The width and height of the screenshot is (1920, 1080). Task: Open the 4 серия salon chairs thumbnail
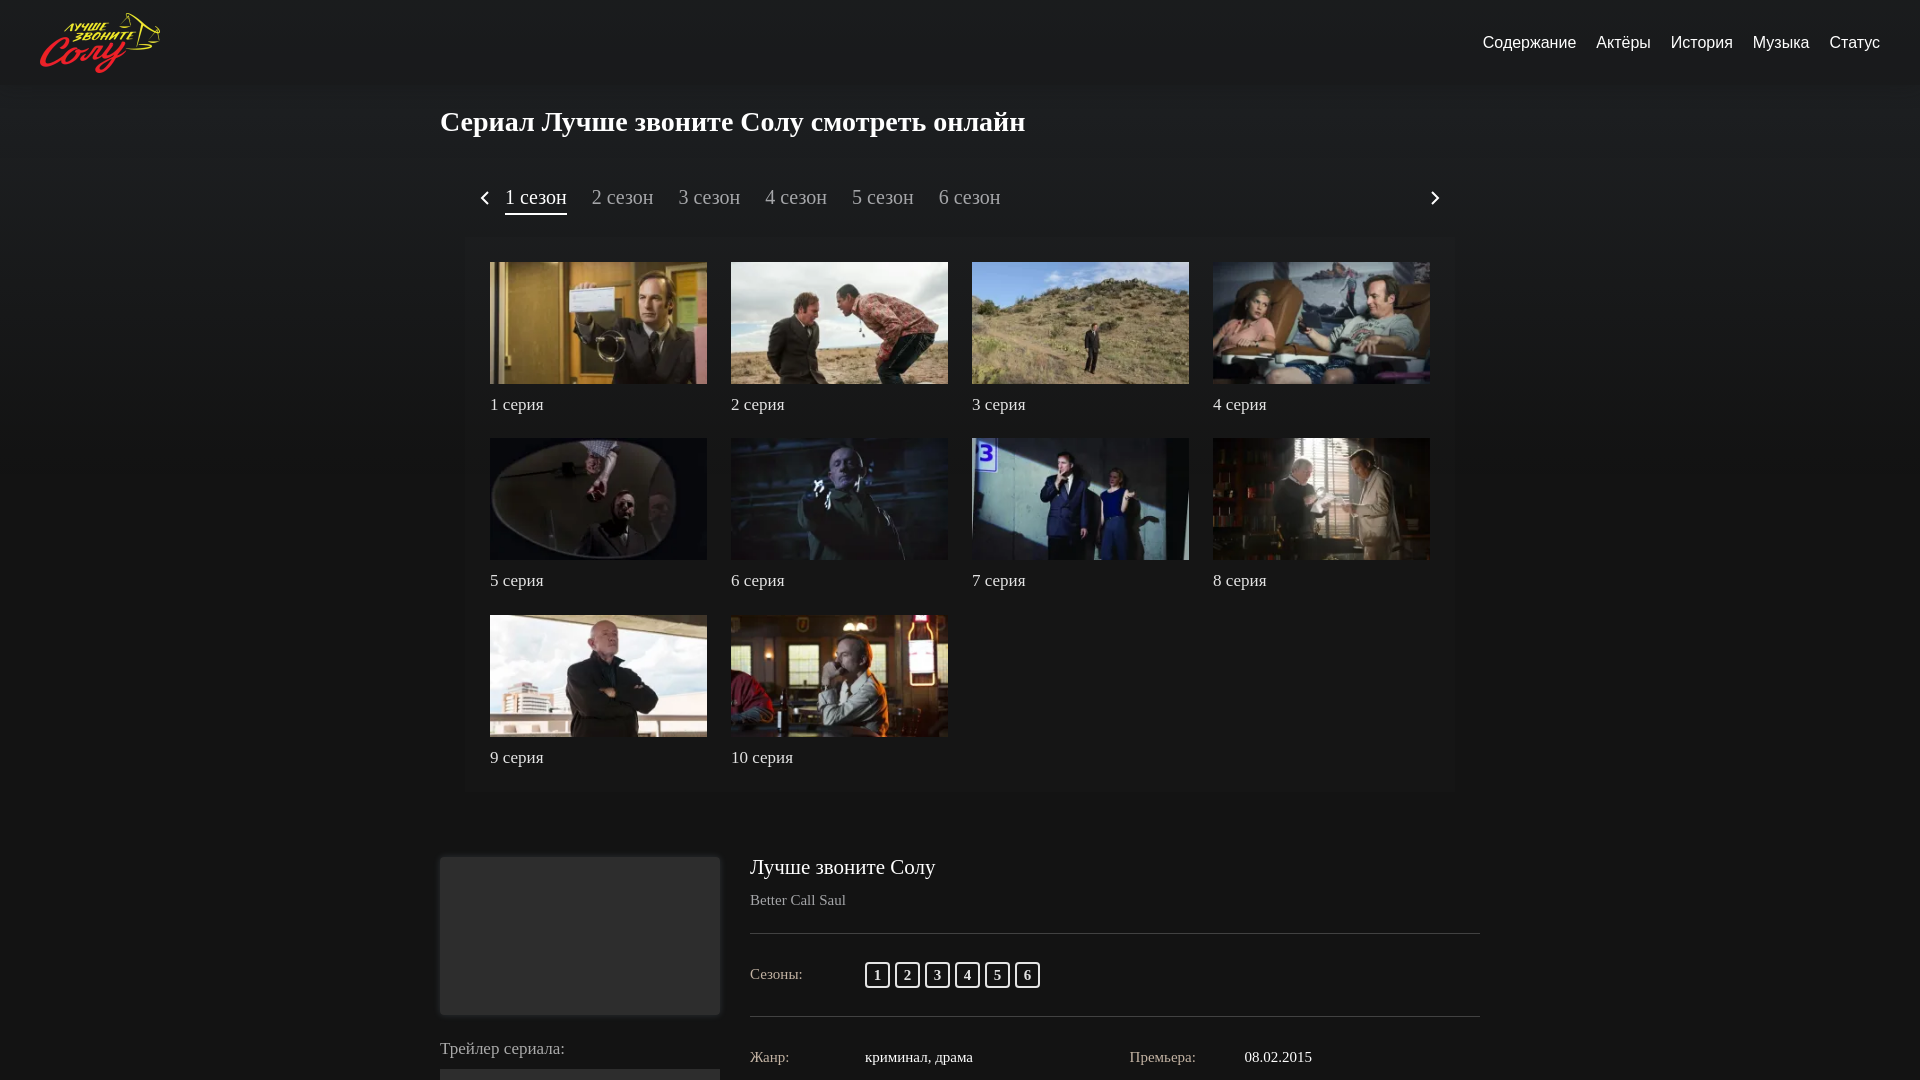[x=1321, y=323]
